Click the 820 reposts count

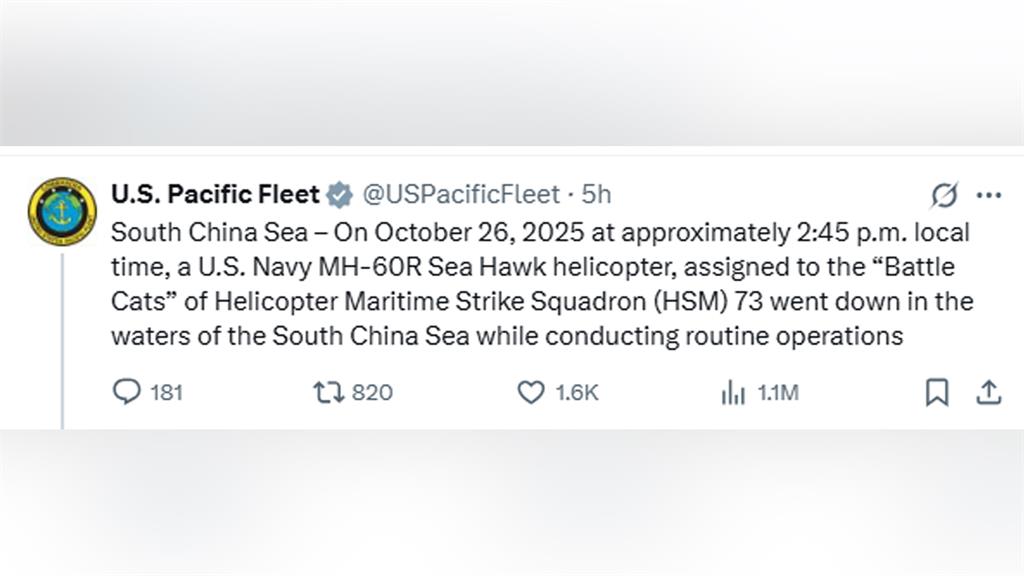point(372,393)
